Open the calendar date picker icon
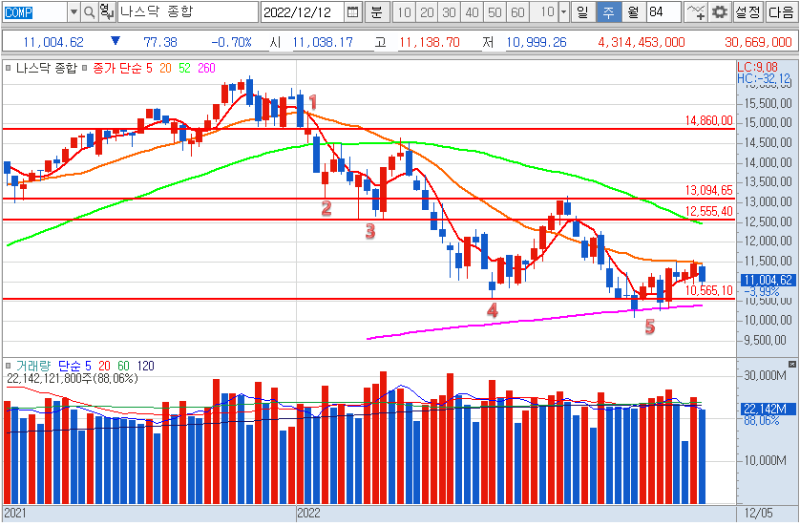 click(353, 12)
